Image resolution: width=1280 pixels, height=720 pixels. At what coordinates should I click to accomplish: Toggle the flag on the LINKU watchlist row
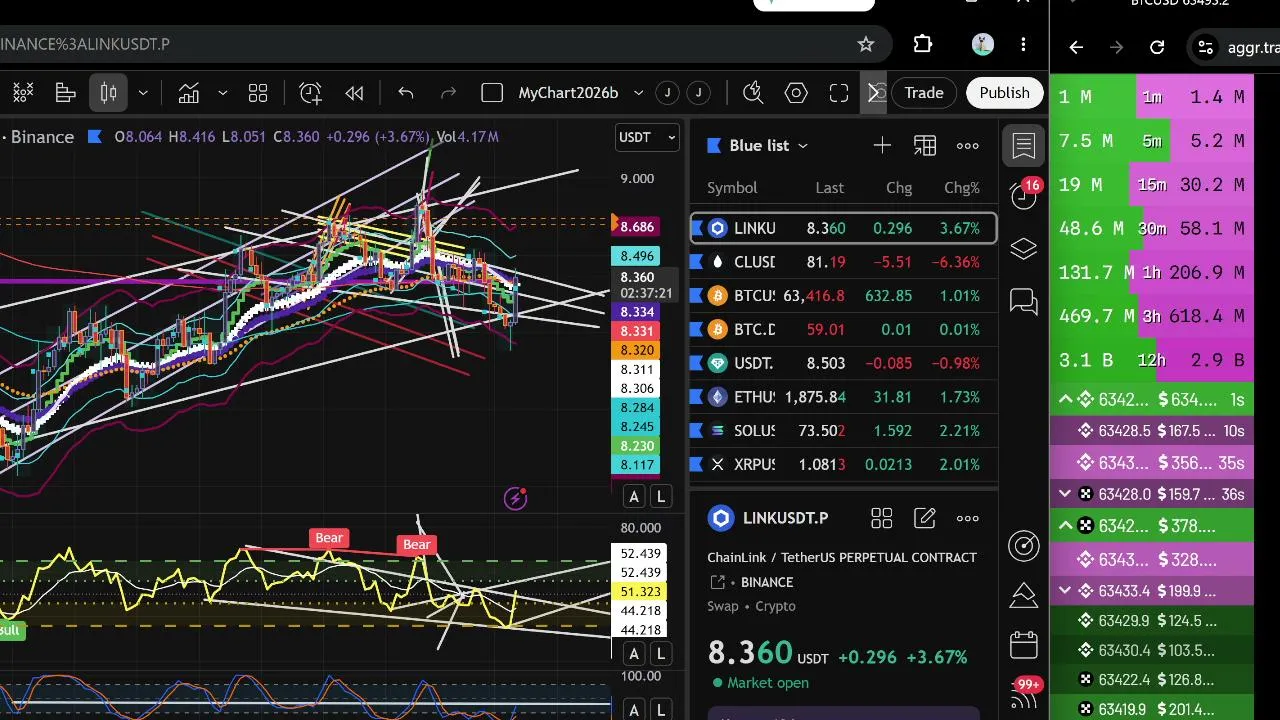click(x=696, y=228)
